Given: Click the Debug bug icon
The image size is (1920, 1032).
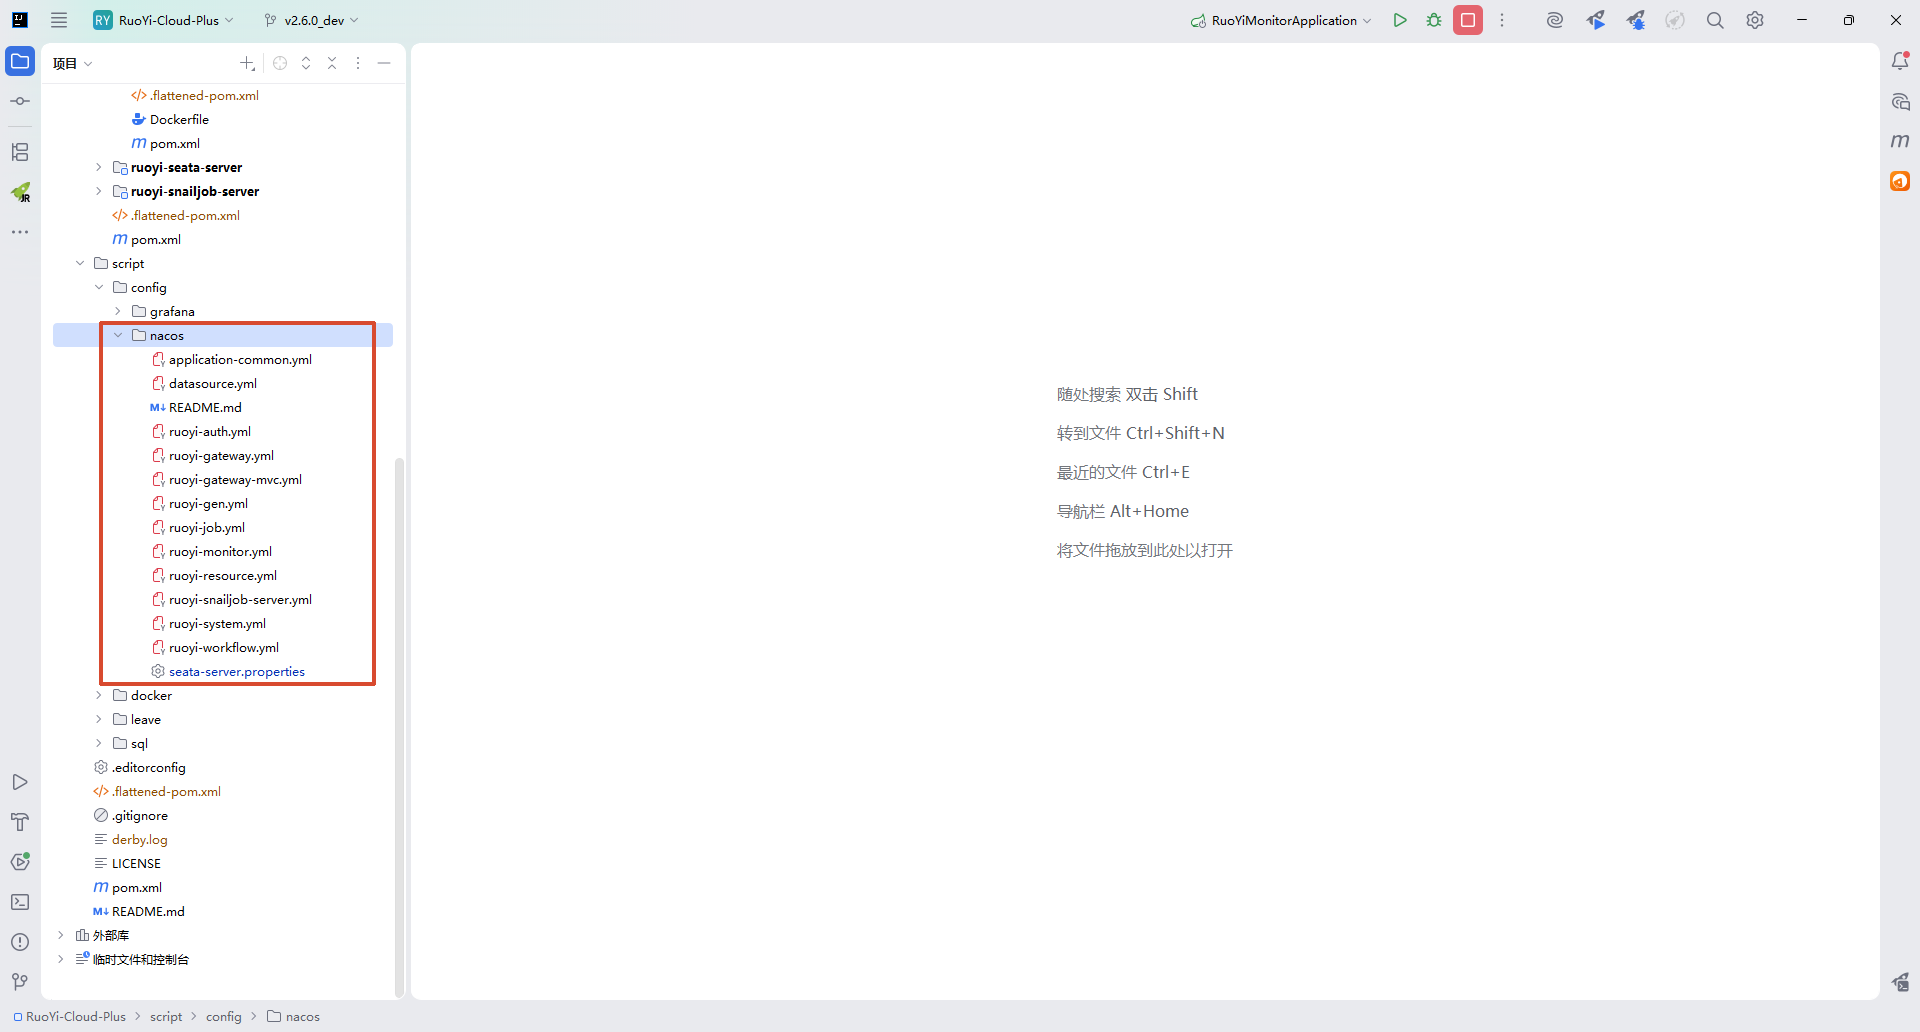Looking at the screenshot, I should 1434,20.
